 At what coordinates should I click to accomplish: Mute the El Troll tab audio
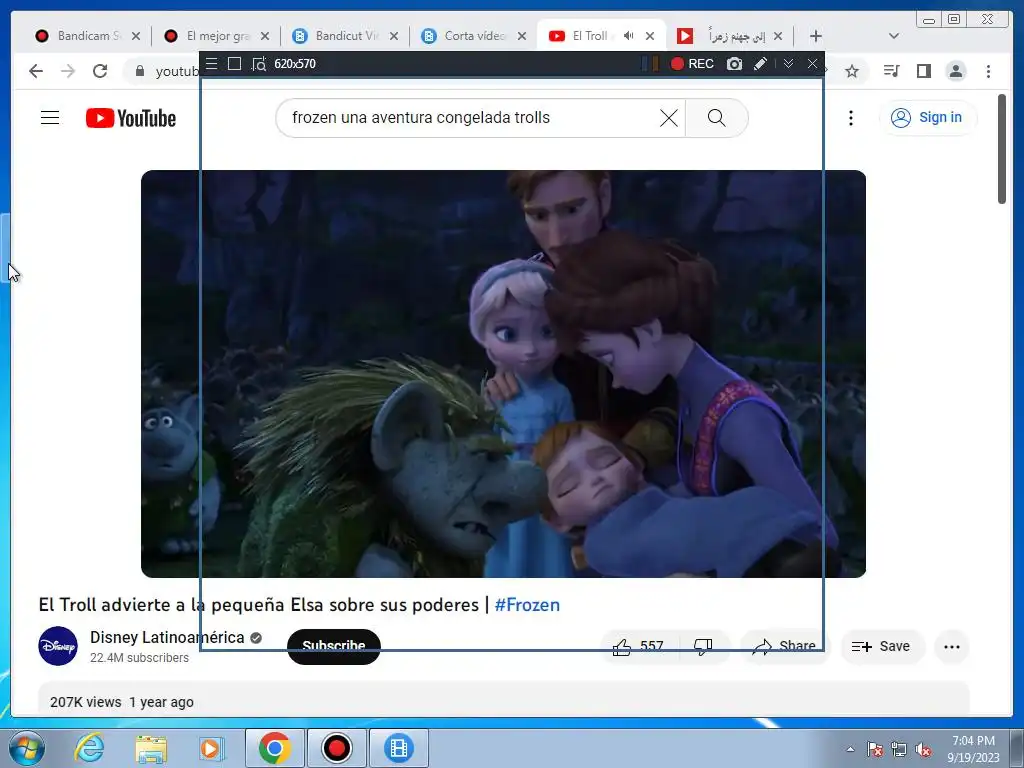click(x=628, y=36)
